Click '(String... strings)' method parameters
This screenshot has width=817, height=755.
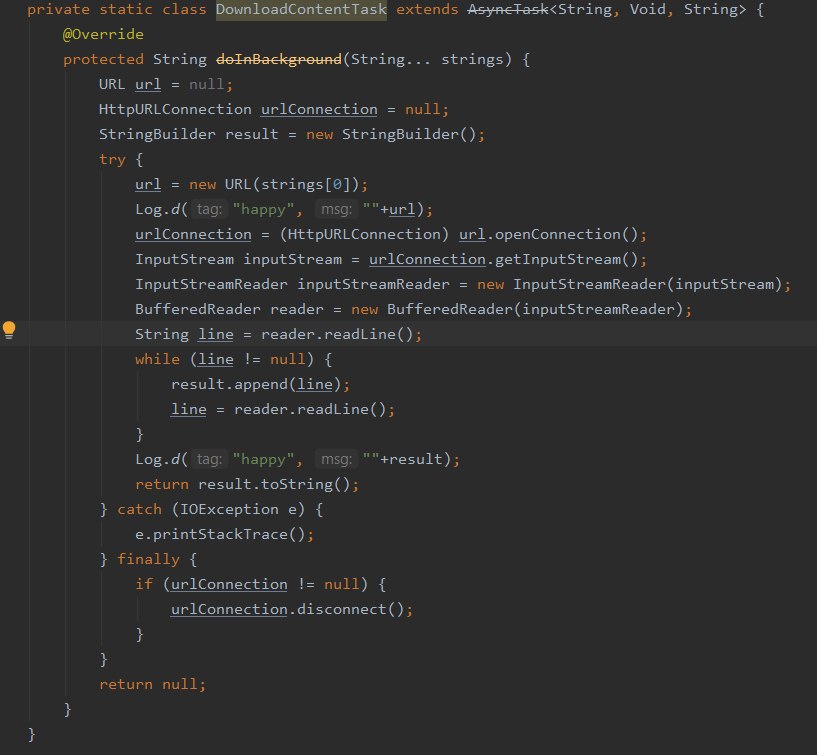click(x=427, y=59)
